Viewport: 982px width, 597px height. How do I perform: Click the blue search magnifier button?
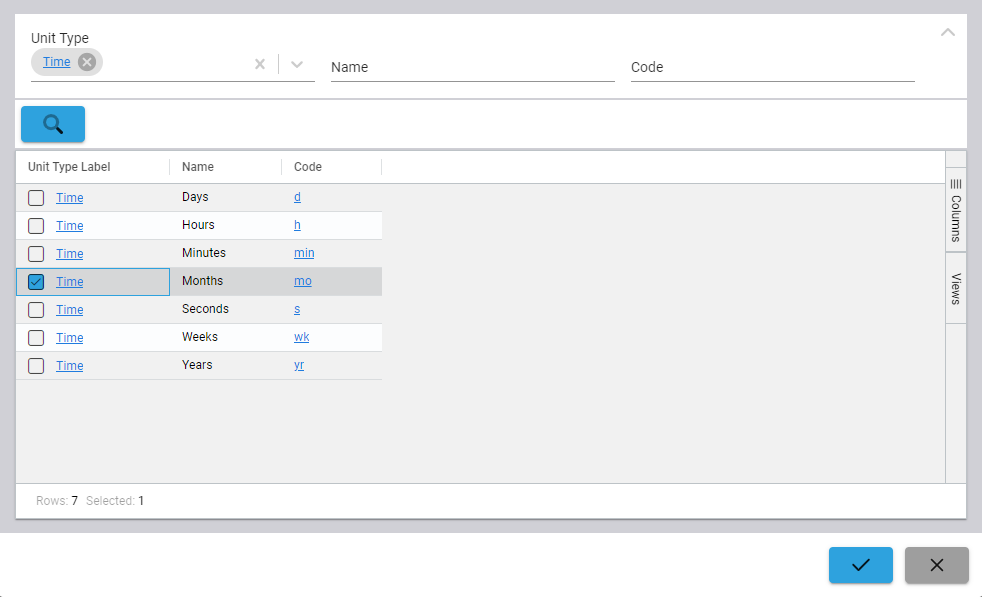pos(53,124)
